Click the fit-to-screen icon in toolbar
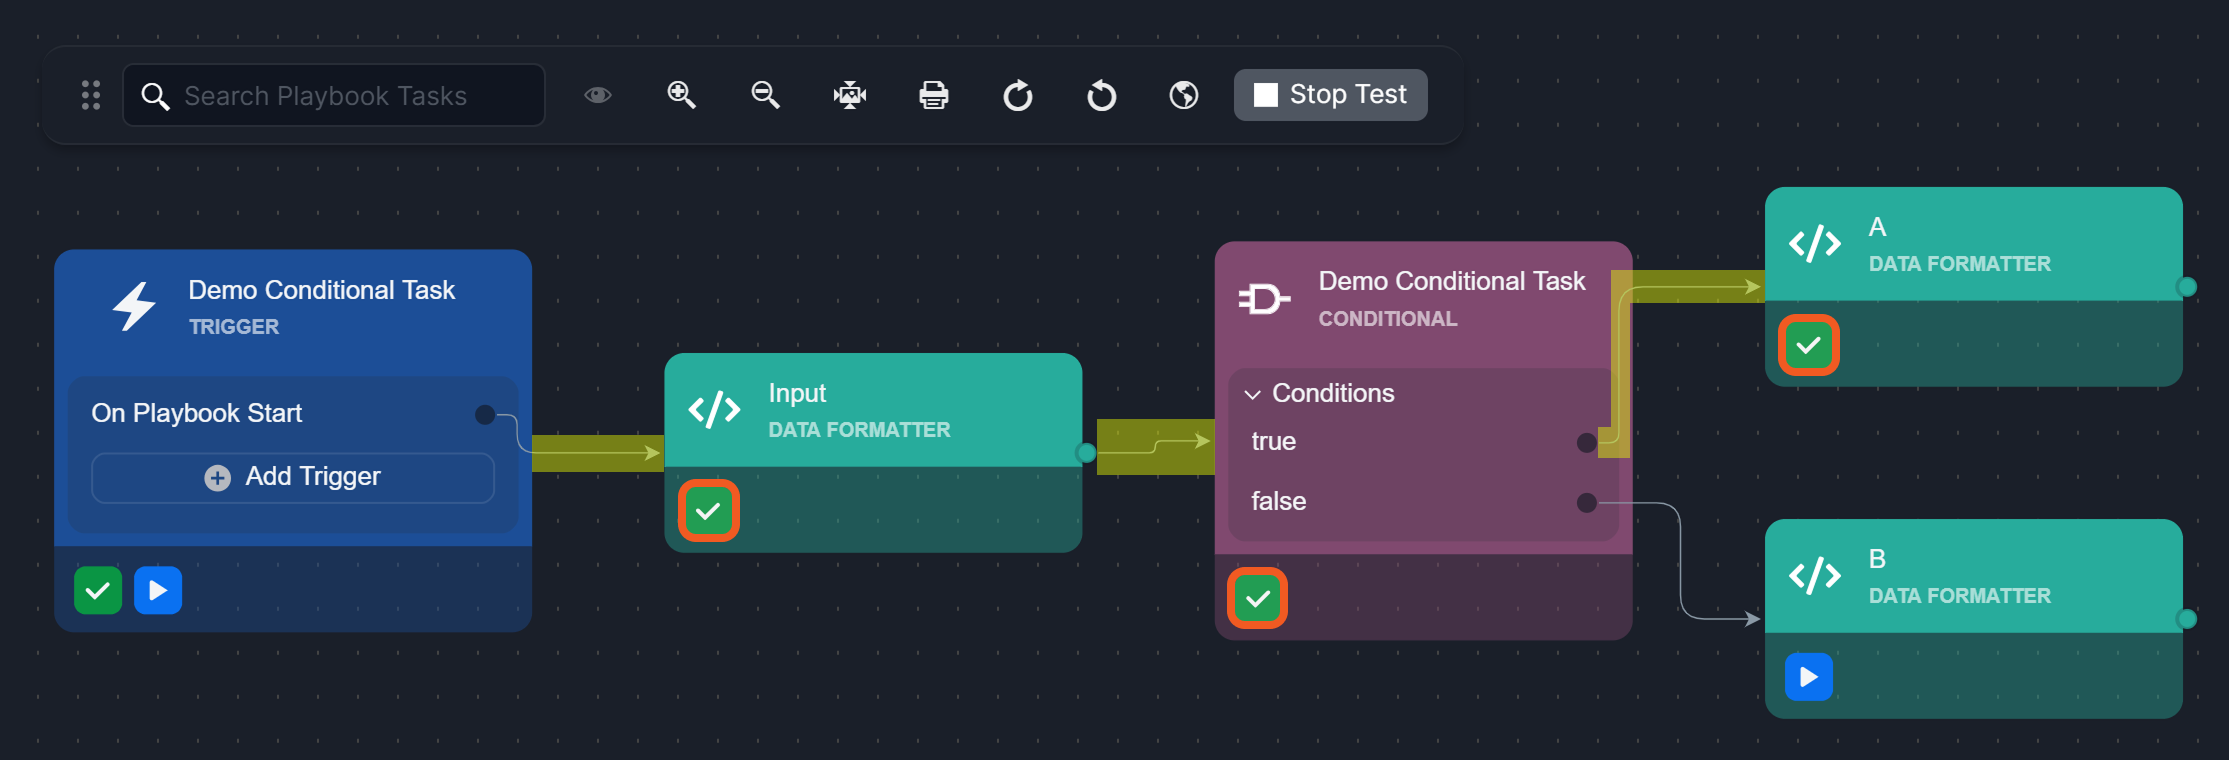Image resolution: width=2229 pixels, height=760 pixels. click(x=849, y=95)
